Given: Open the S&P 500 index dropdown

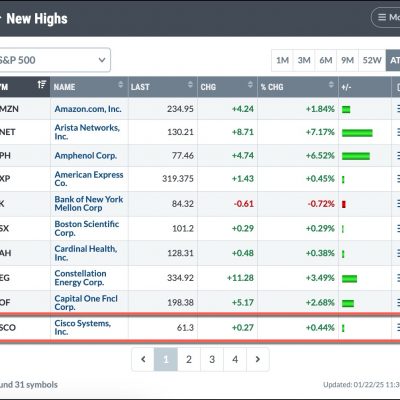Looking at the screenshot, I should coord(53,60).
